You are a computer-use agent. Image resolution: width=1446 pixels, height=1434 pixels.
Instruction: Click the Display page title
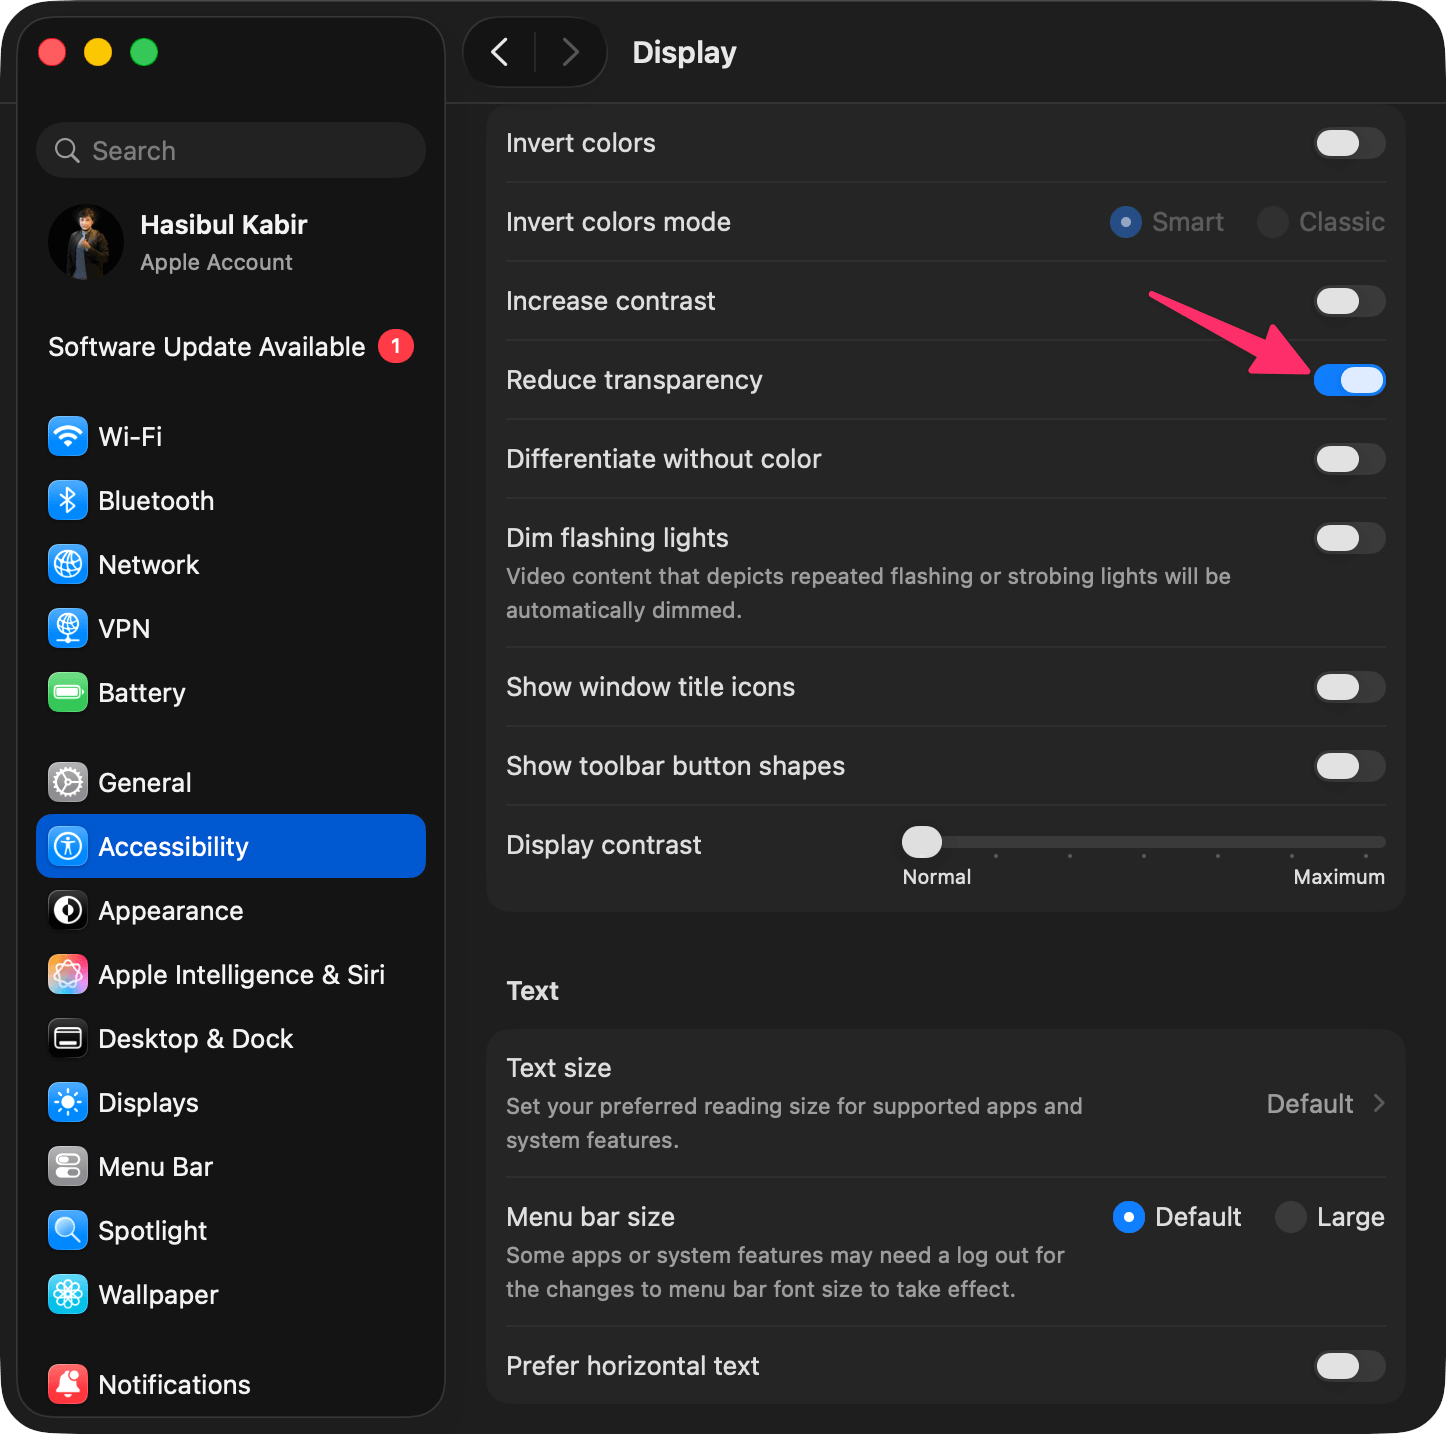click(x=684, y=52)
